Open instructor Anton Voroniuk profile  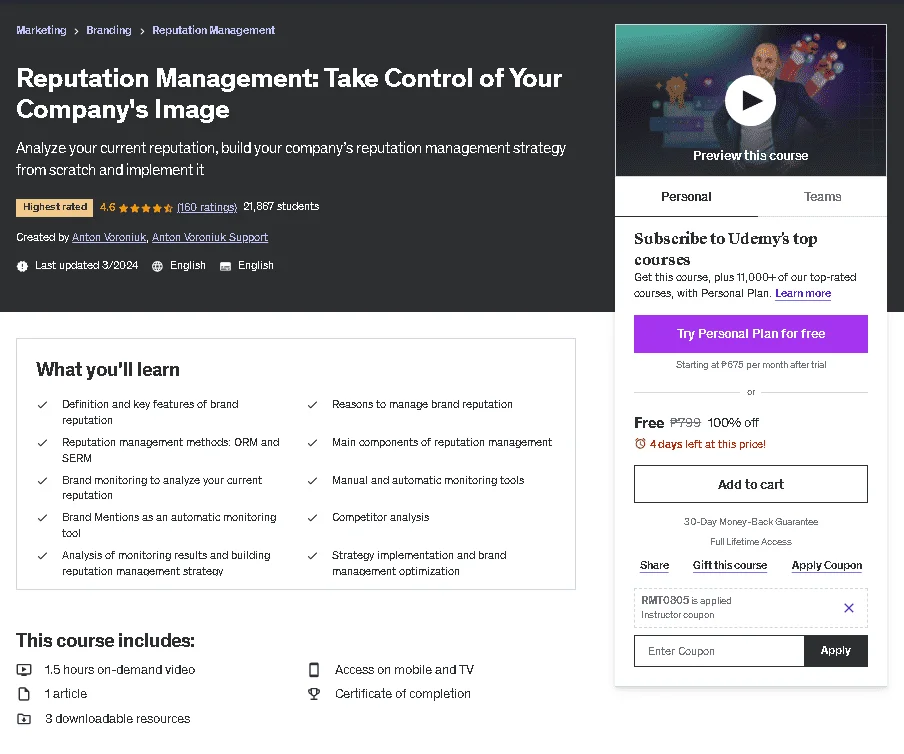pyautogui.click(x=109, y=237)
